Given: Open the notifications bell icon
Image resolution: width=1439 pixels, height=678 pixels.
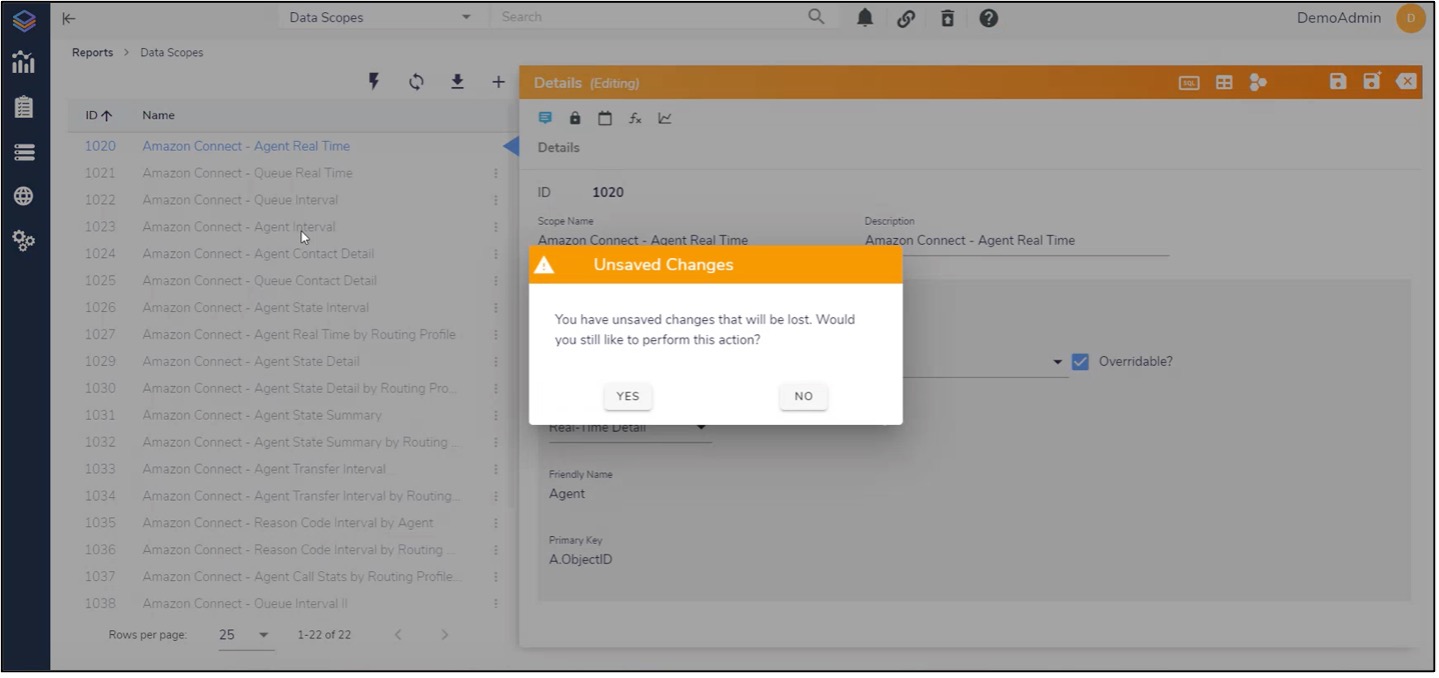Looking at the screenshot, I should tap(865, 18).
